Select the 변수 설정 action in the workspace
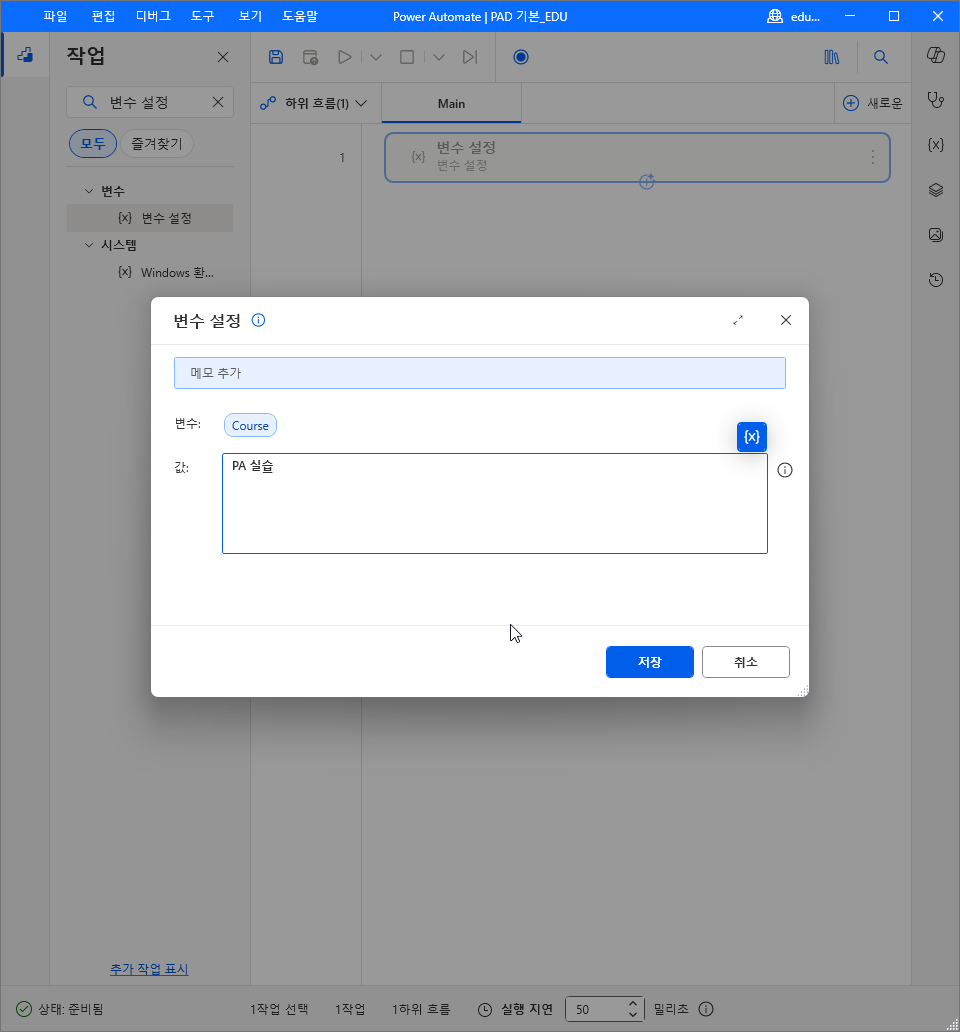 click(x=637, y=157)
